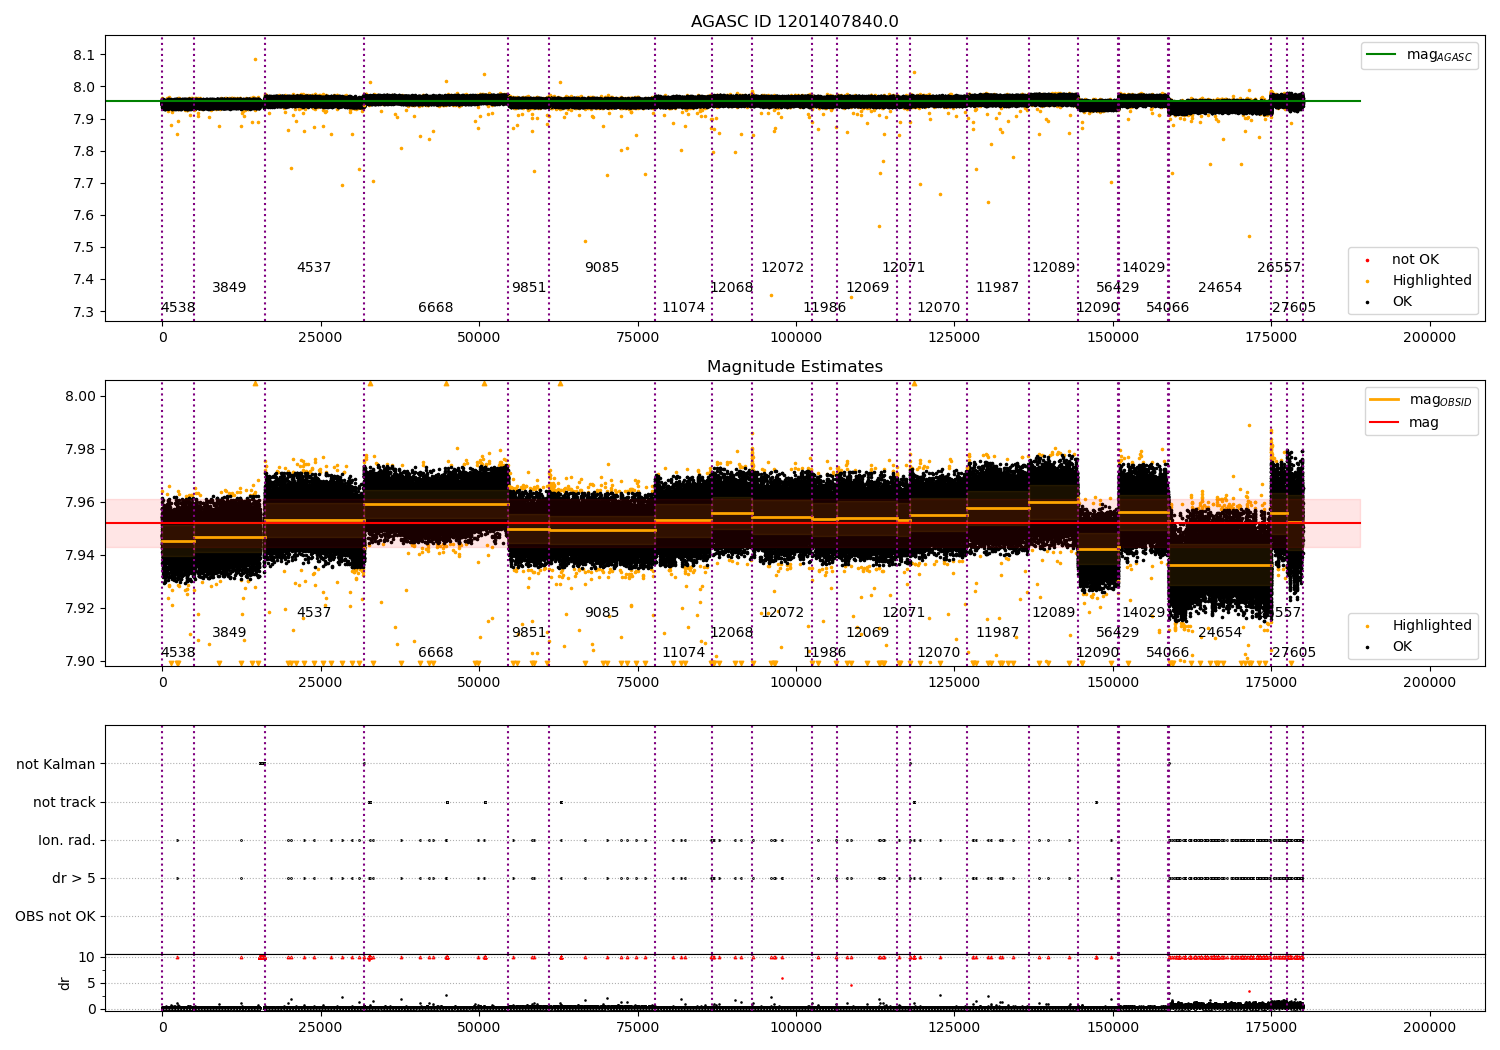Click the 'dr' axis label in the bottom plot

click(x=65, y=983)
